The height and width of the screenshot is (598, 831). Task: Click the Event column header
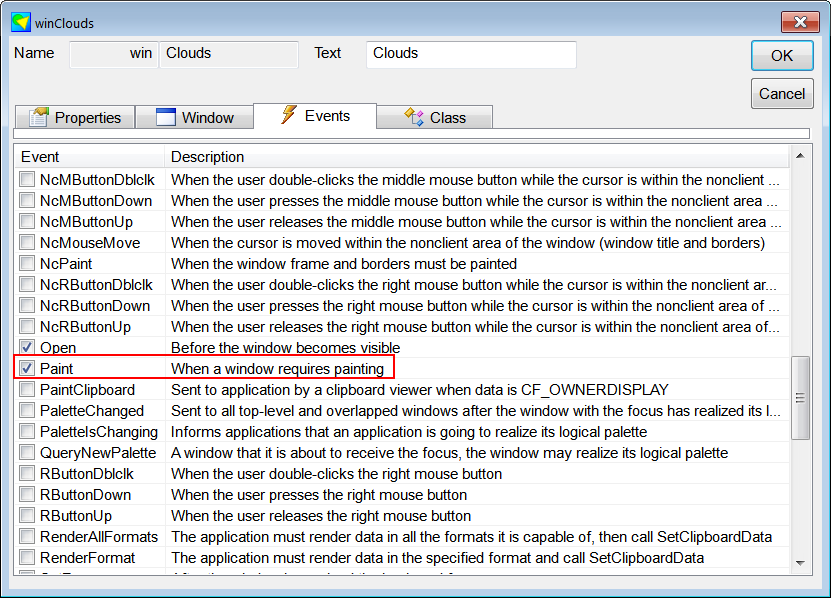click(90, 157)
